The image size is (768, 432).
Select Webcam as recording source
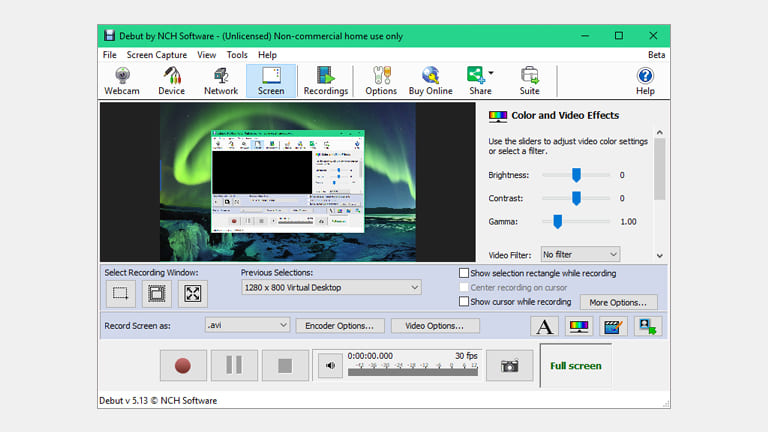click(x=122, y=81)
